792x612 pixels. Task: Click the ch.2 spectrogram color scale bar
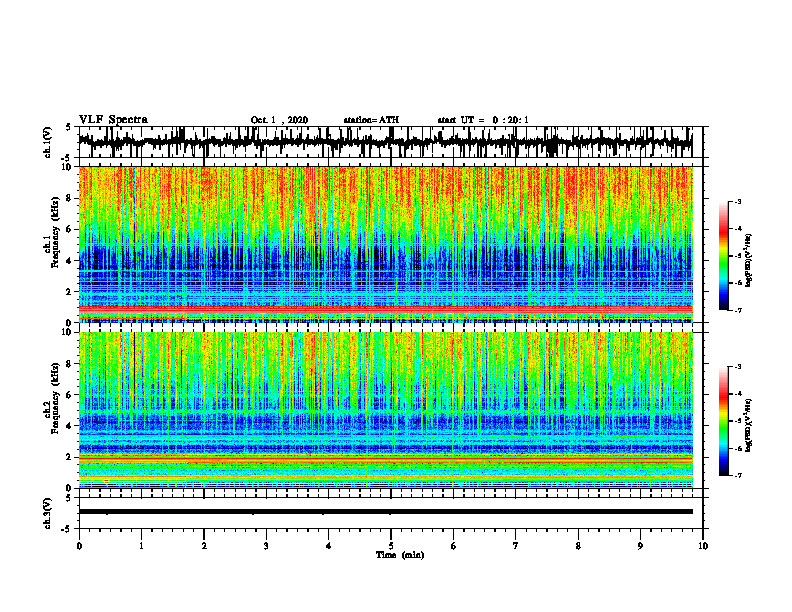tap(723, 421)
